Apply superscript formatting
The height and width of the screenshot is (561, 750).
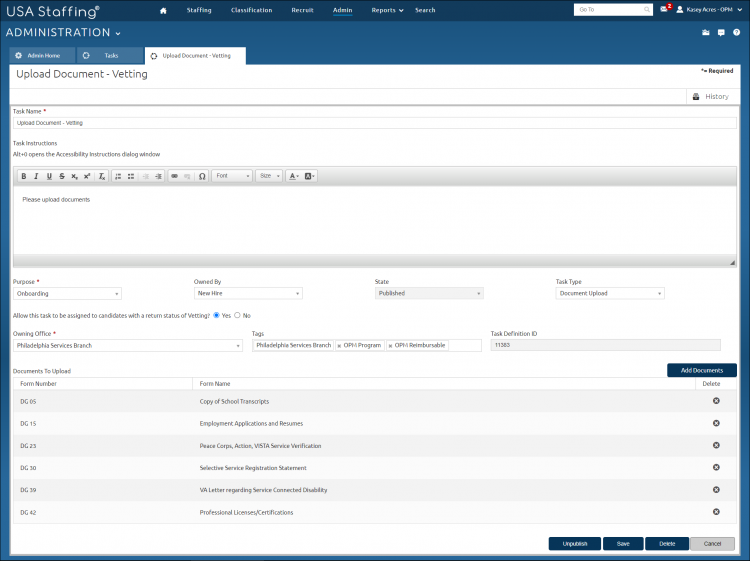tap(87, 176)
